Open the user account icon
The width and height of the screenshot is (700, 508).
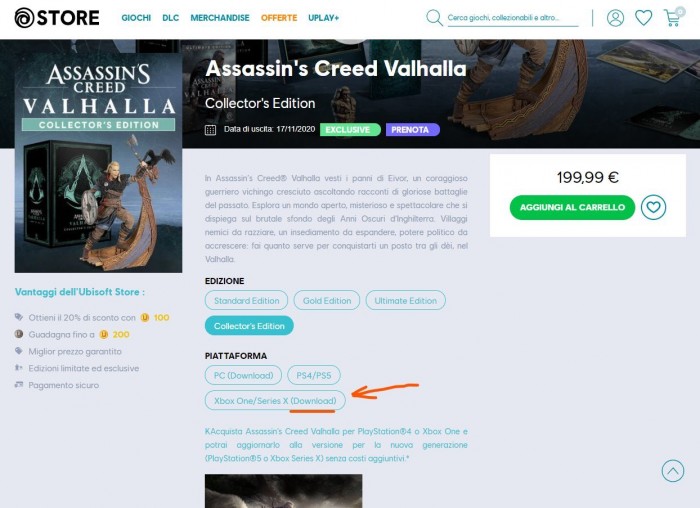pos(615,18)
